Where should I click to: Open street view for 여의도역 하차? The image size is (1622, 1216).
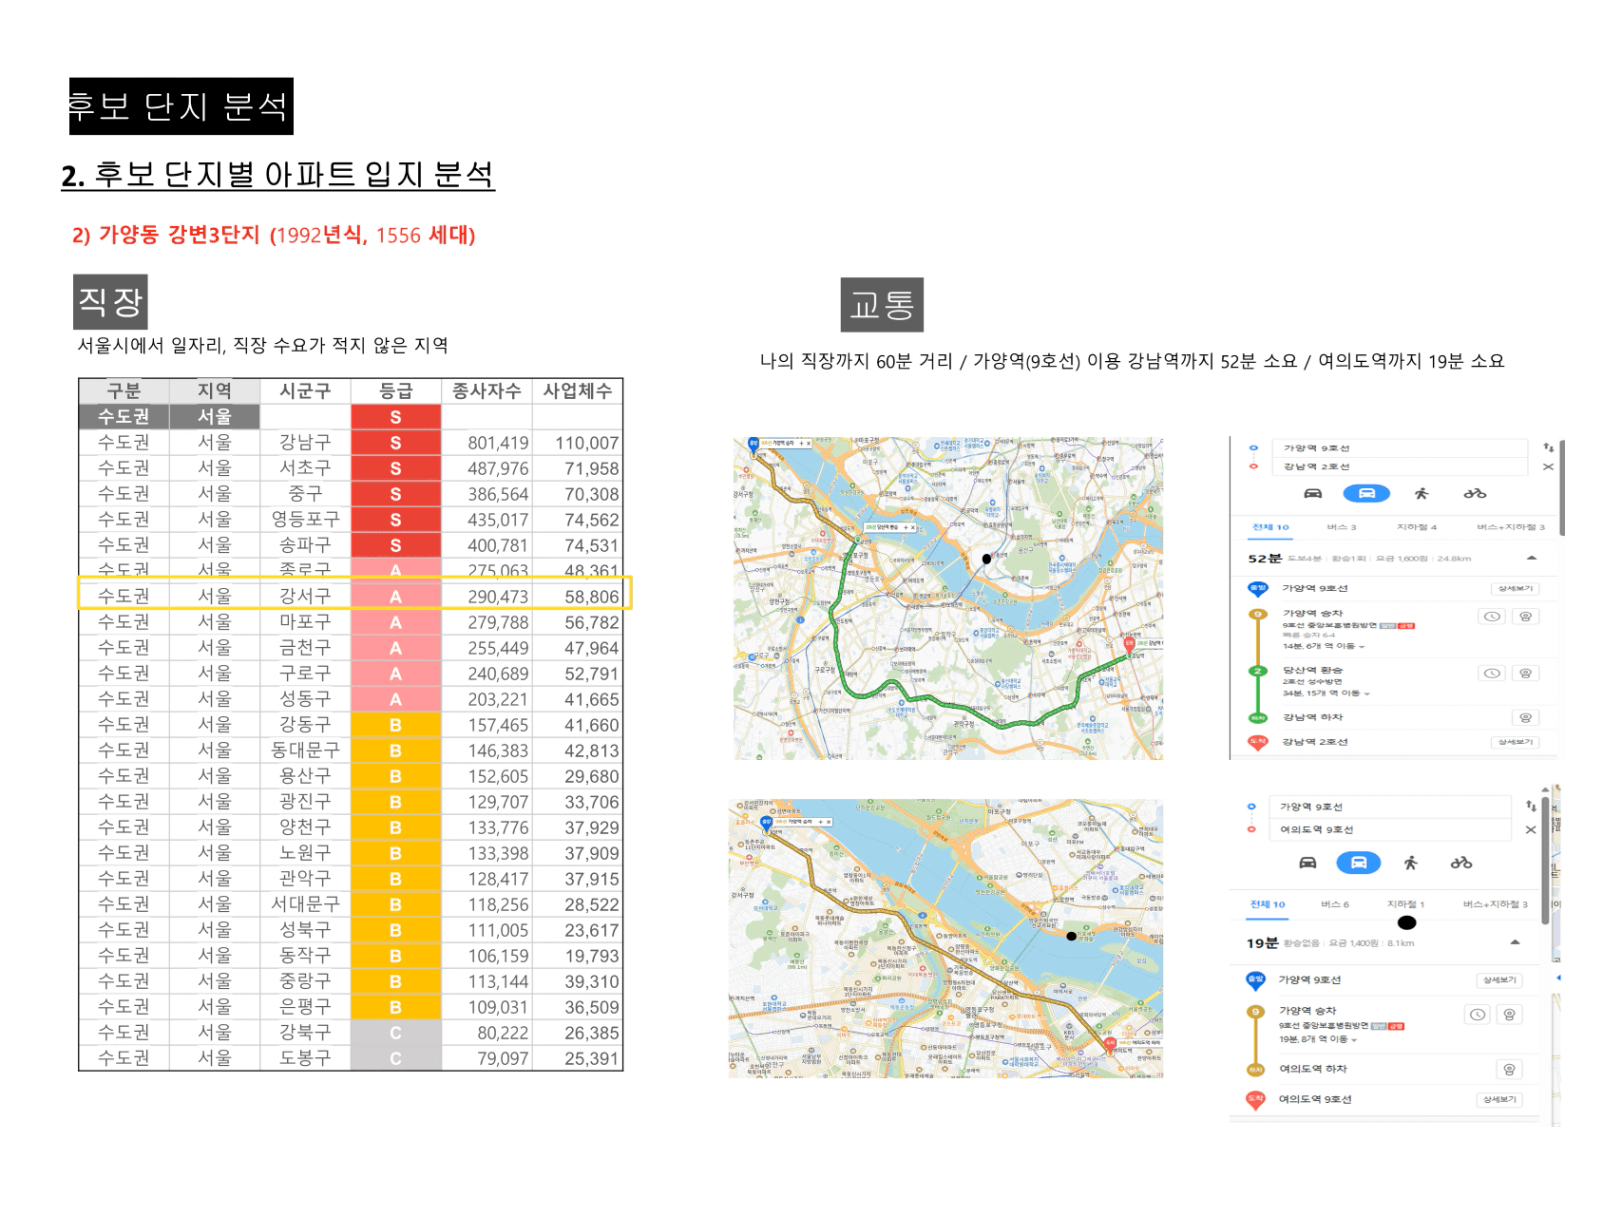(x=1509, y=1069)
